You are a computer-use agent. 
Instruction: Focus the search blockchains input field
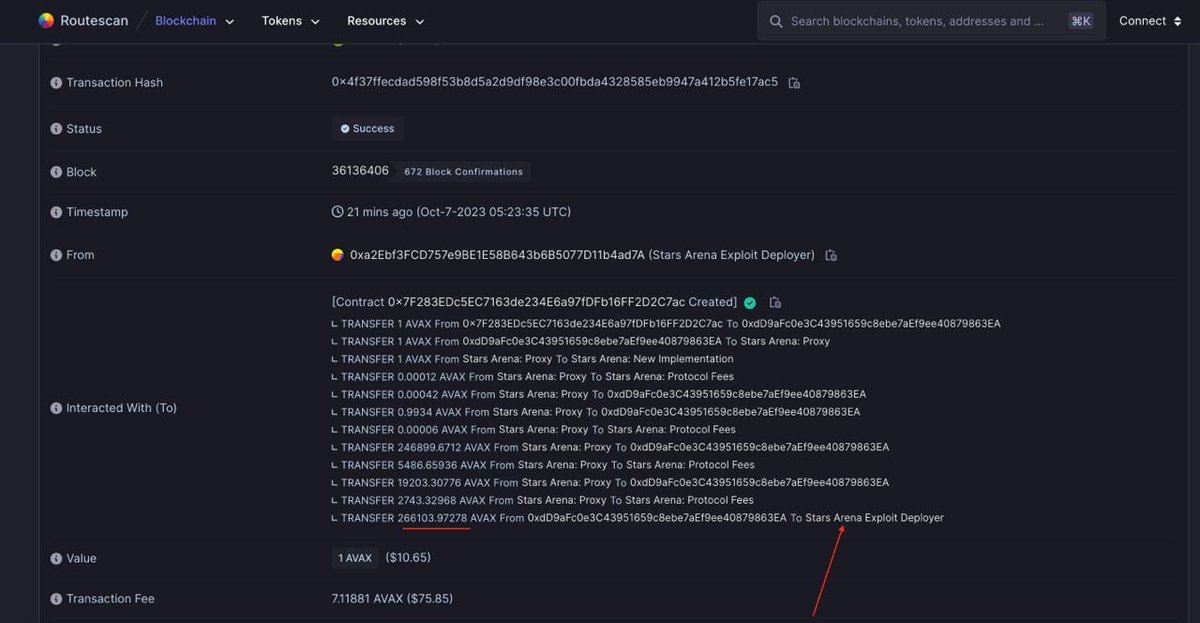pyautogui.click(x=931, y=21)
